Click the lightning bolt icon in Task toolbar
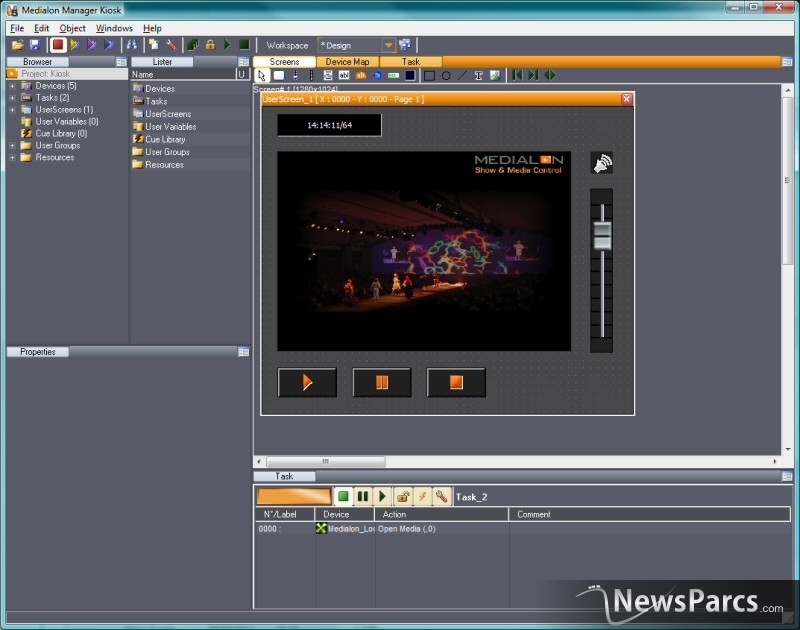The image size is (800, 630). 422,496
